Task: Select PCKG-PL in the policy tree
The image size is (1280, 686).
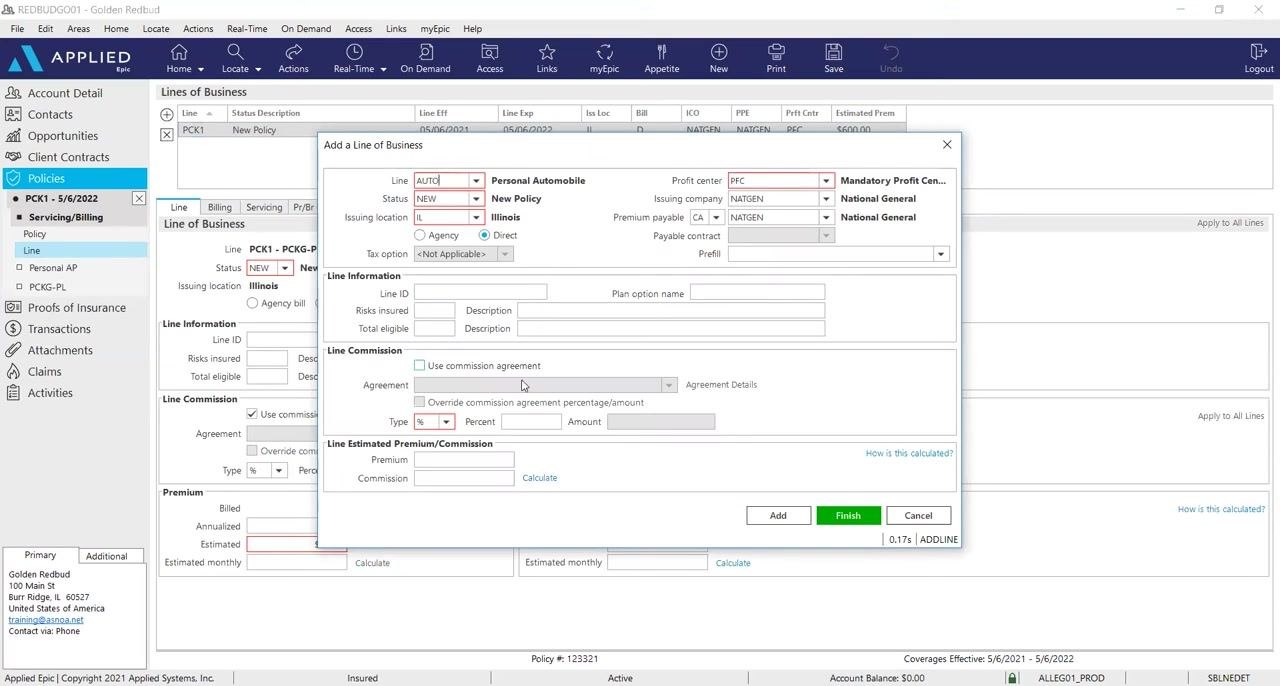Action: click(47, 287)
